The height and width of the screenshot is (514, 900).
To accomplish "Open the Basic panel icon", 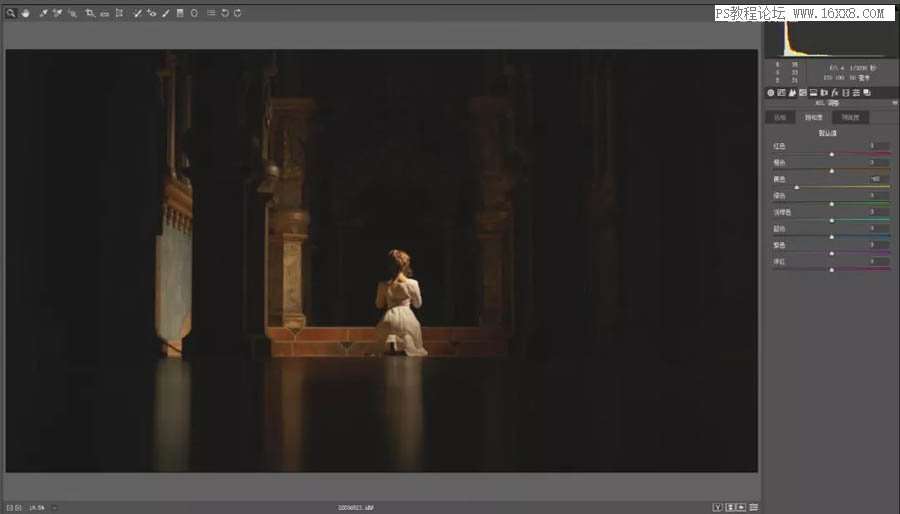I will pos(771,92).
